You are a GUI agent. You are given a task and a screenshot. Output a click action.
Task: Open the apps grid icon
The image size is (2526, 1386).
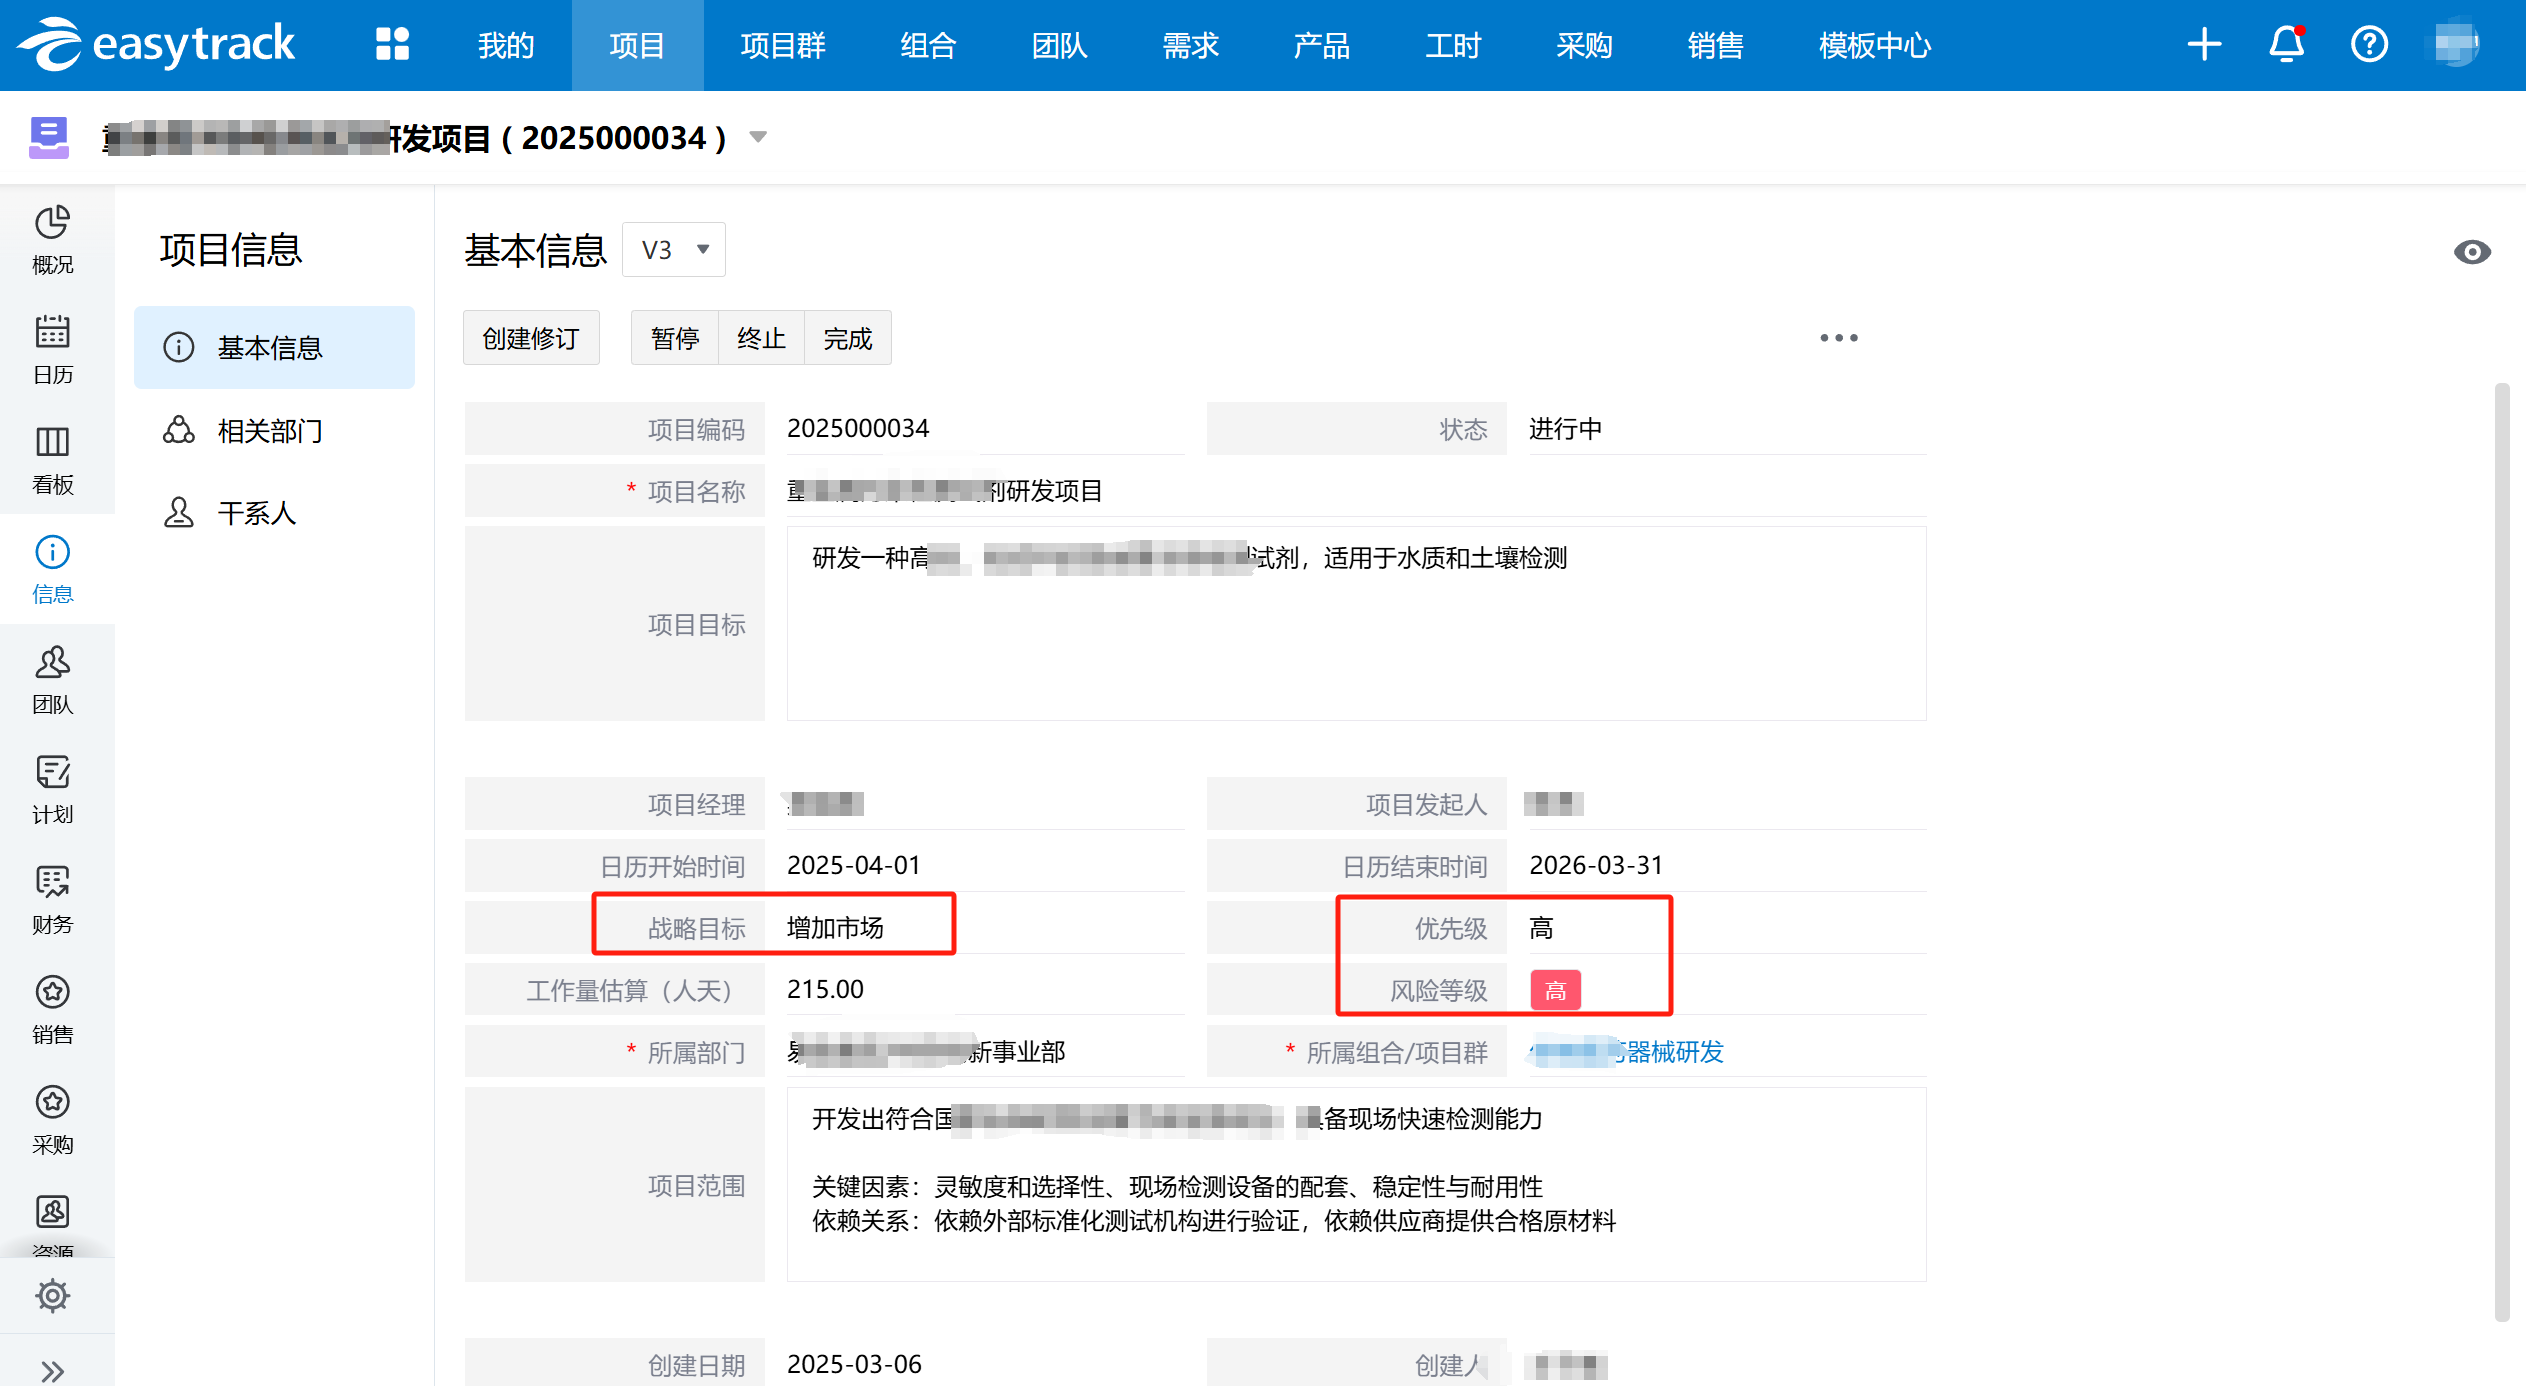click(392, 45)
